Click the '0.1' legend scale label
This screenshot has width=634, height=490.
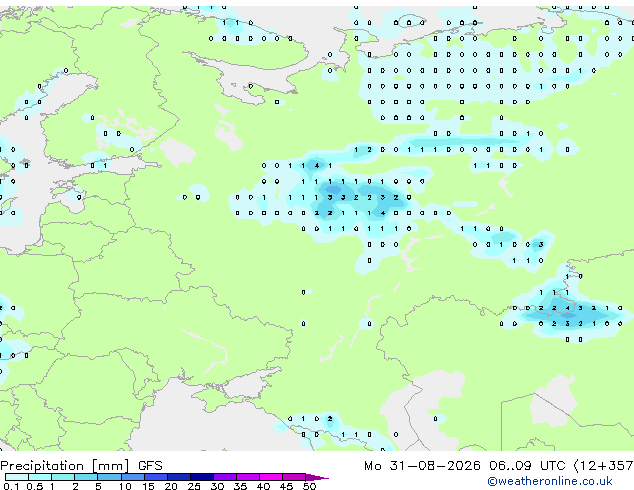pyautogui.click(x=11, y=486)
